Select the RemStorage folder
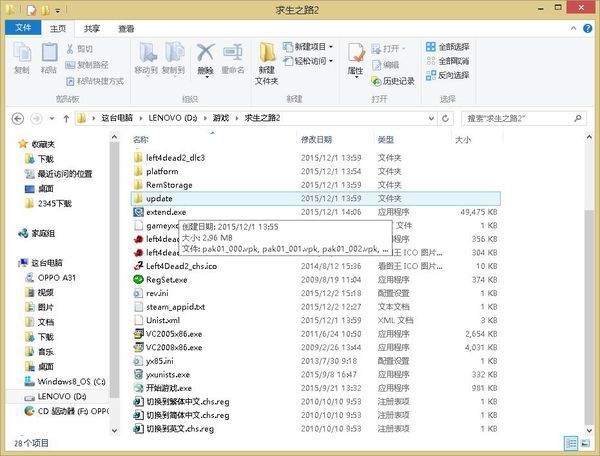This screenshot has height=456, width=600. tap(169, 185)
